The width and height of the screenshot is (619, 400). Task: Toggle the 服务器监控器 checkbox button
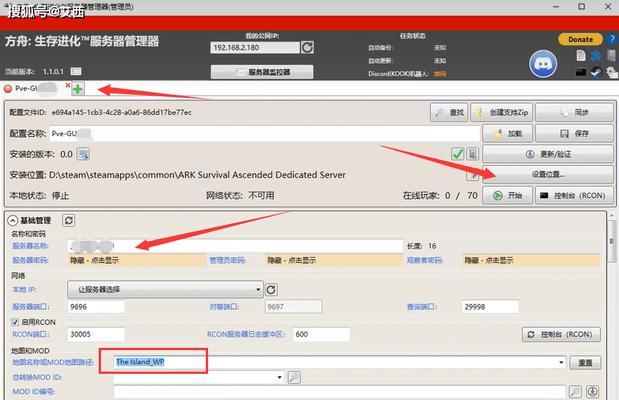point(262,72)
